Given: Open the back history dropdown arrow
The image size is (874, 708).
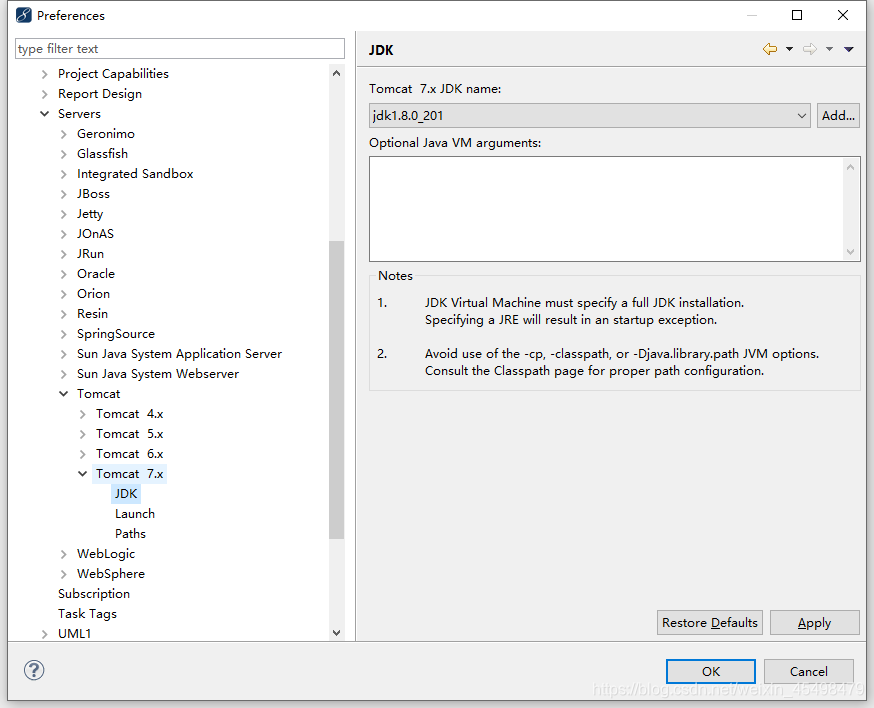Looking at the screenshot, I should [x=789, y=49].
